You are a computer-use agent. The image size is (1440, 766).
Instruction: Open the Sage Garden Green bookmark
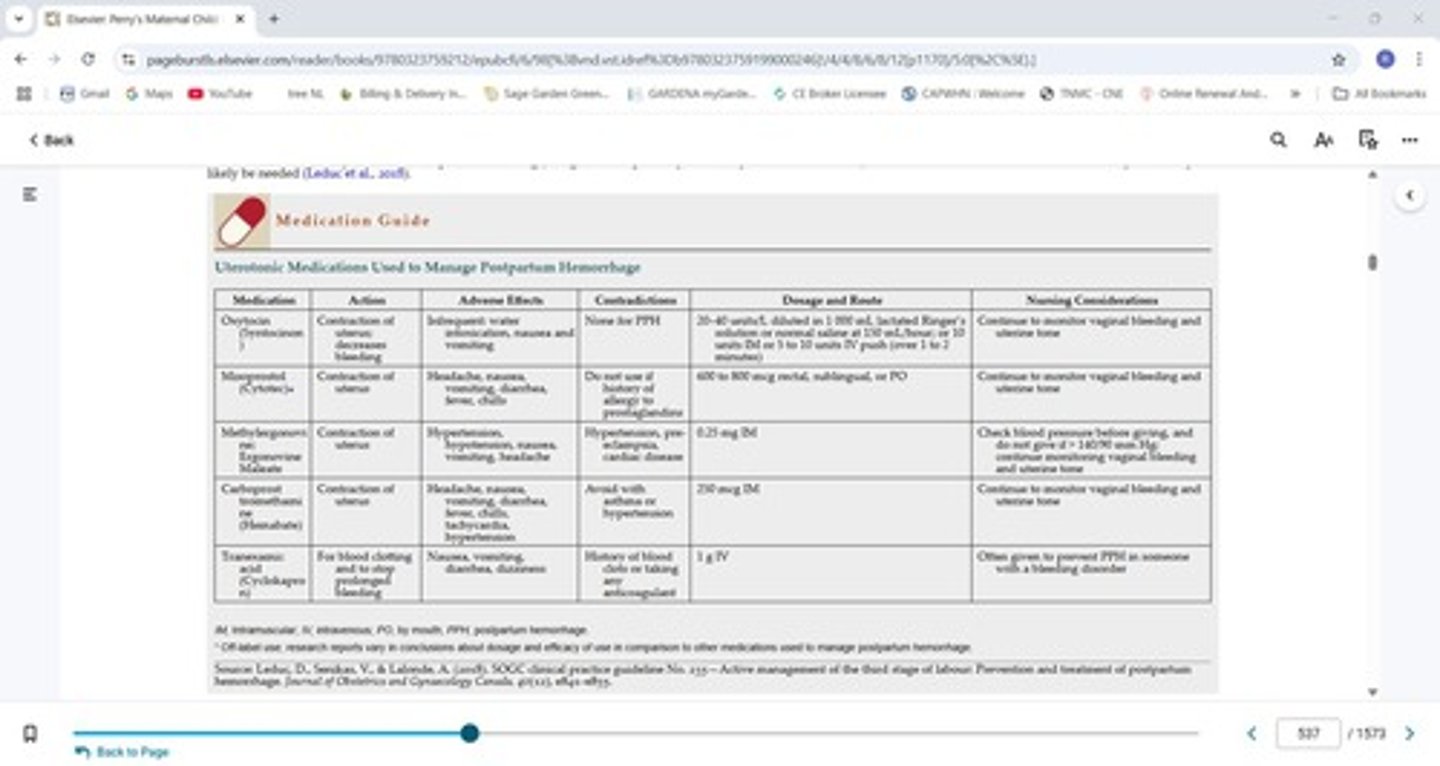pyautogui.click(x=547, y=93)
